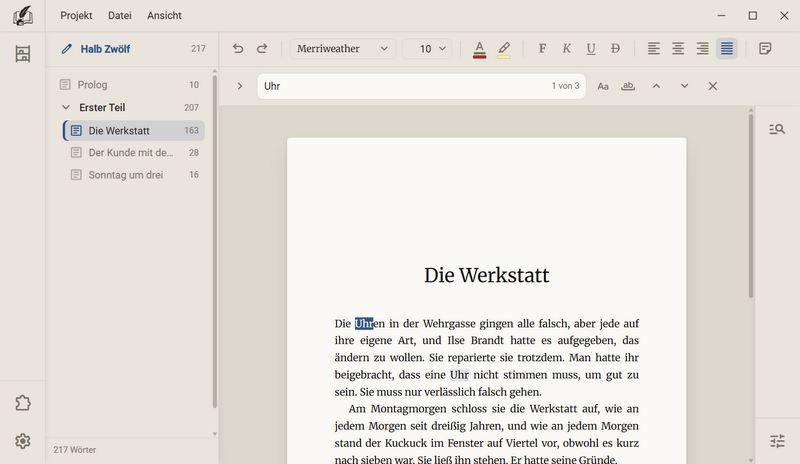
Task: Toggle case-sensitive search (Aa)
Action: (x=603, y=86)
